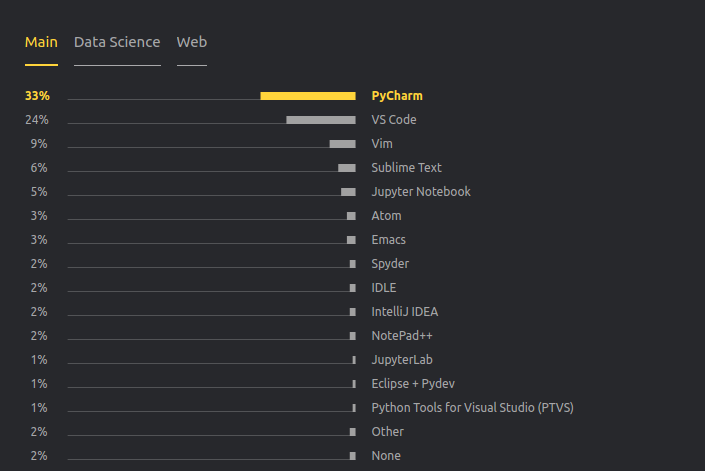Image resolution: width=705 pixels, height=471 pixels.
Task: Select the Web tab
Action: [192, 42]
